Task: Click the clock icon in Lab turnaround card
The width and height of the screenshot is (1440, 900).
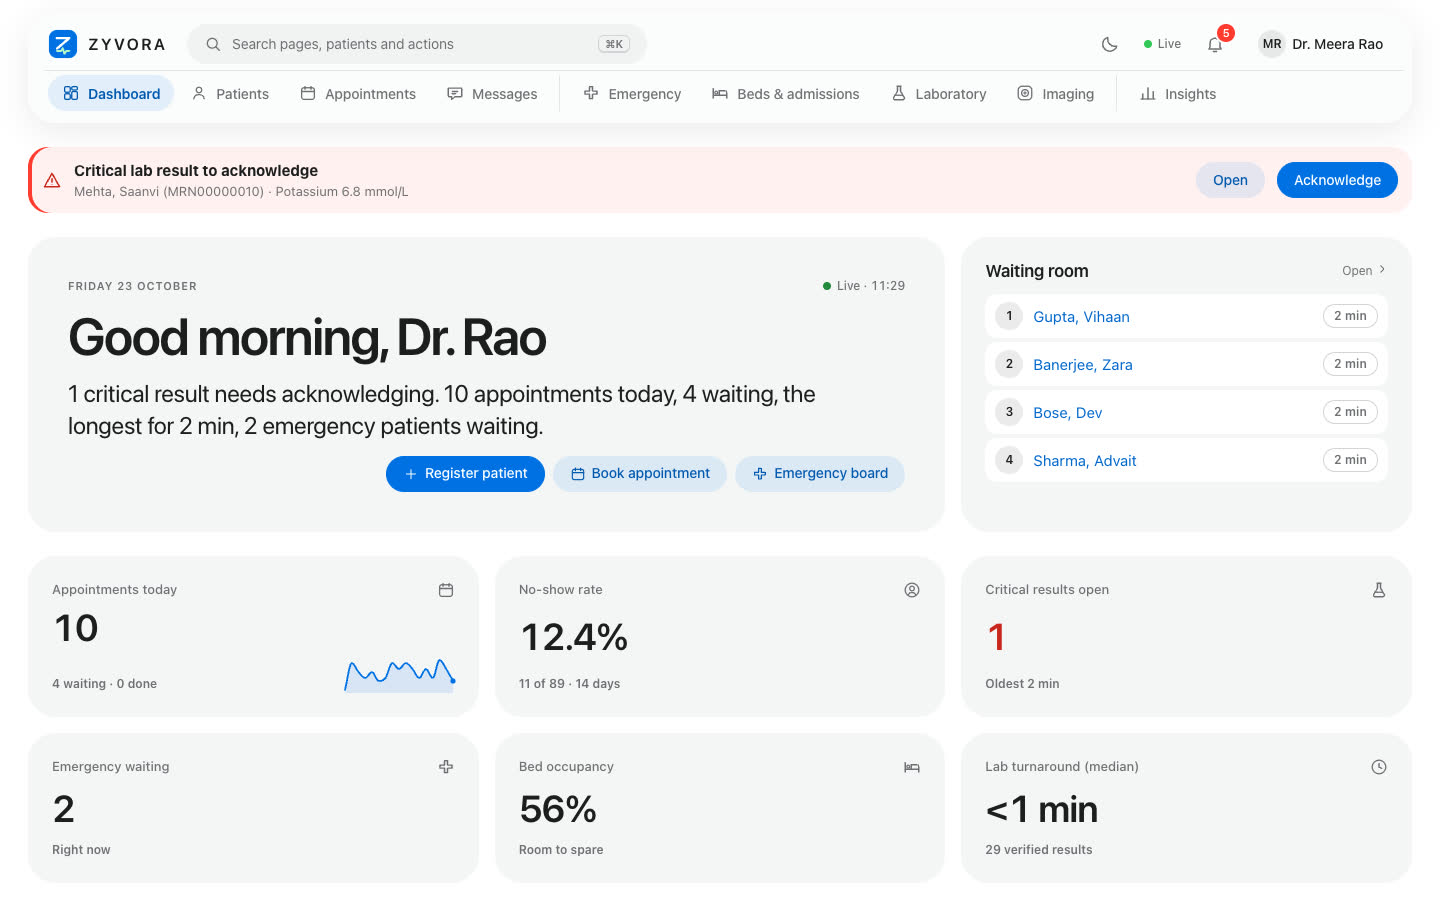Action: (1379, 767)
